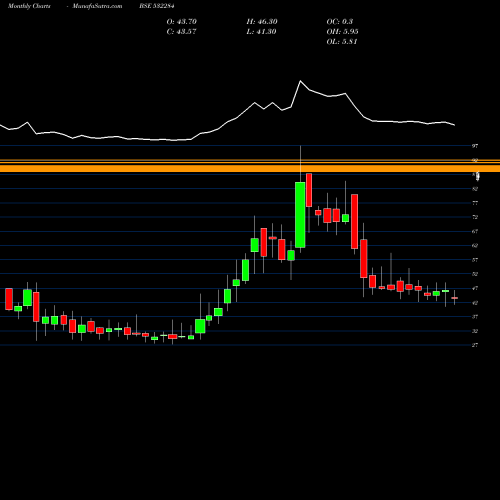Click the 37 price axis label
The image size is (500, 500).
click(475, 317)
